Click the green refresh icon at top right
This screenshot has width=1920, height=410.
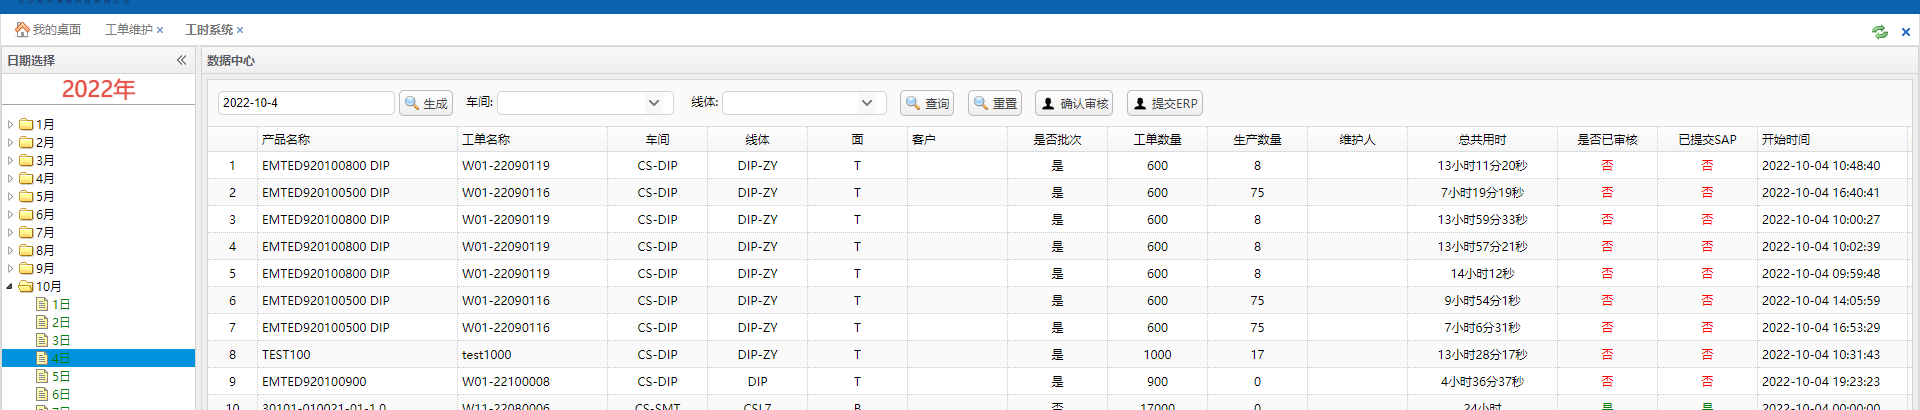click(1880, 32)
